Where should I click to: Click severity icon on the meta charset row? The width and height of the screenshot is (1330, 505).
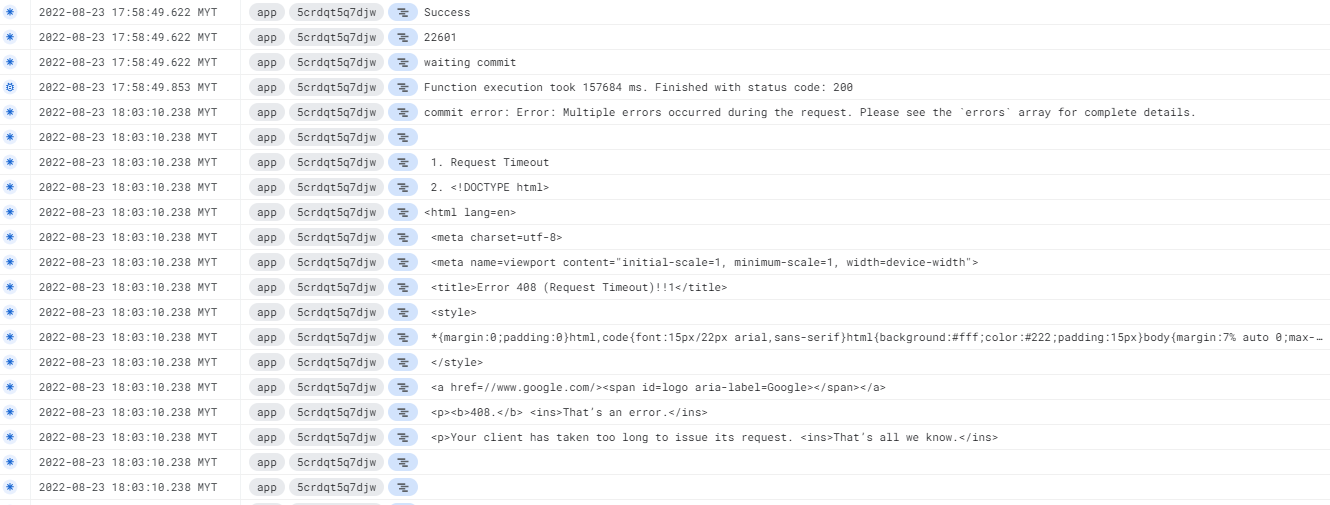click(10, 237)
